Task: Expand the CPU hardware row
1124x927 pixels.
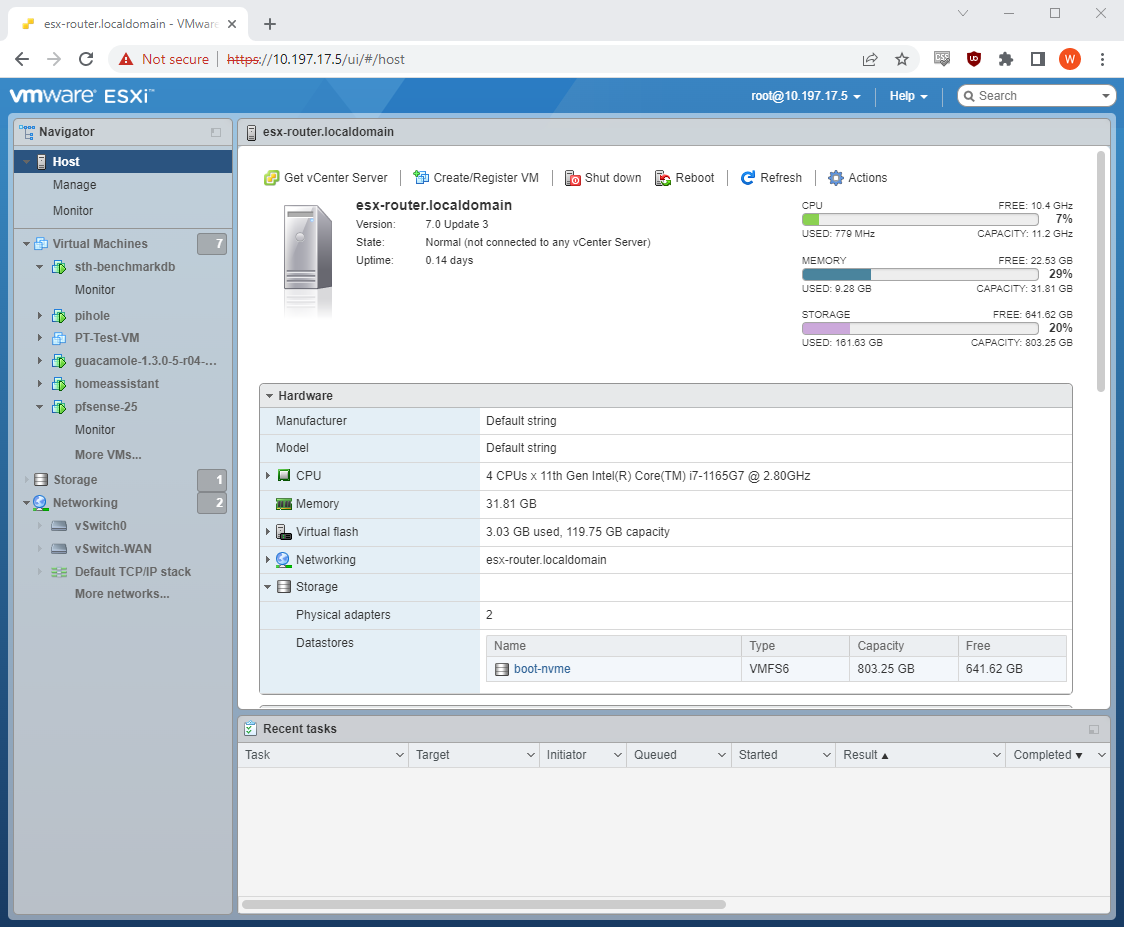Action: click(x=268, y=476)
